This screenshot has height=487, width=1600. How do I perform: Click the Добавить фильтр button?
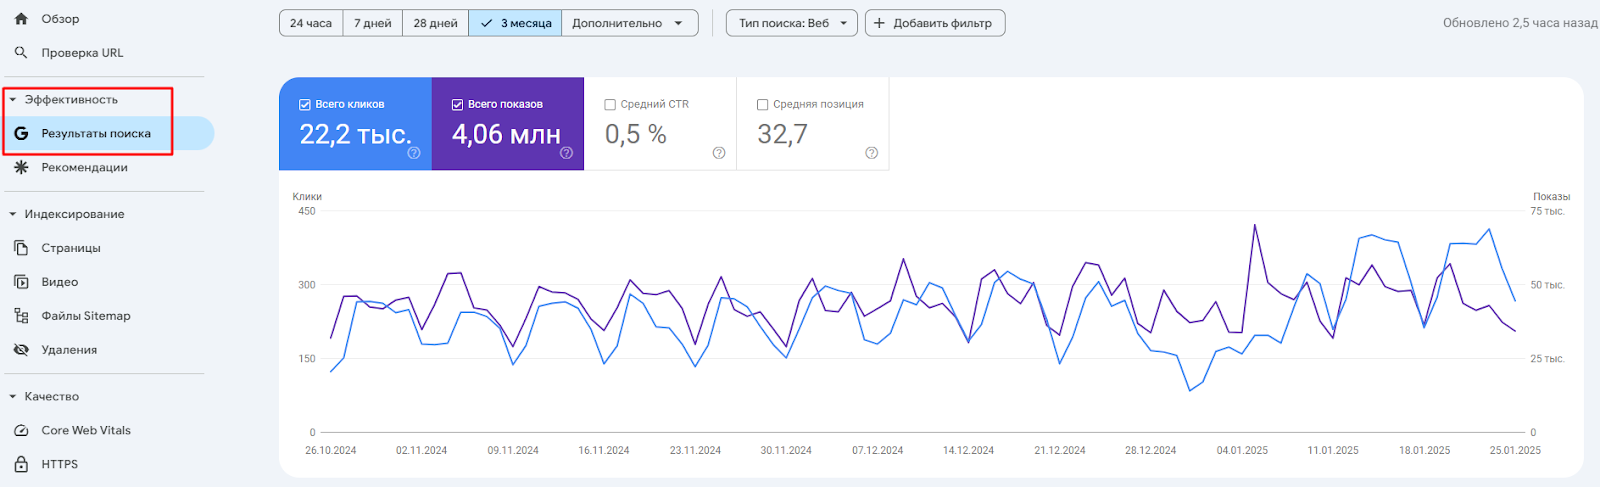click(x=934, y=23)
